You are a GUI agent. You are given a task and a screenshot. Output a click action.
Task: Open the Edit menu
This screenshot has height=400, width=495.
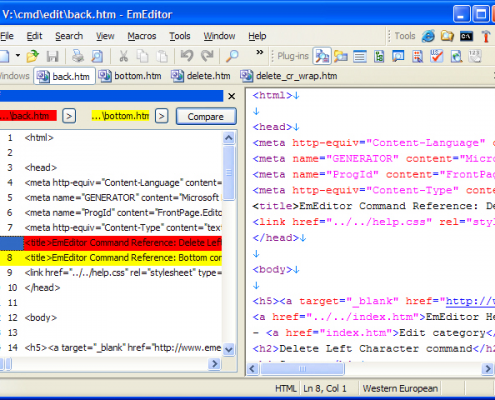point(34,36)
